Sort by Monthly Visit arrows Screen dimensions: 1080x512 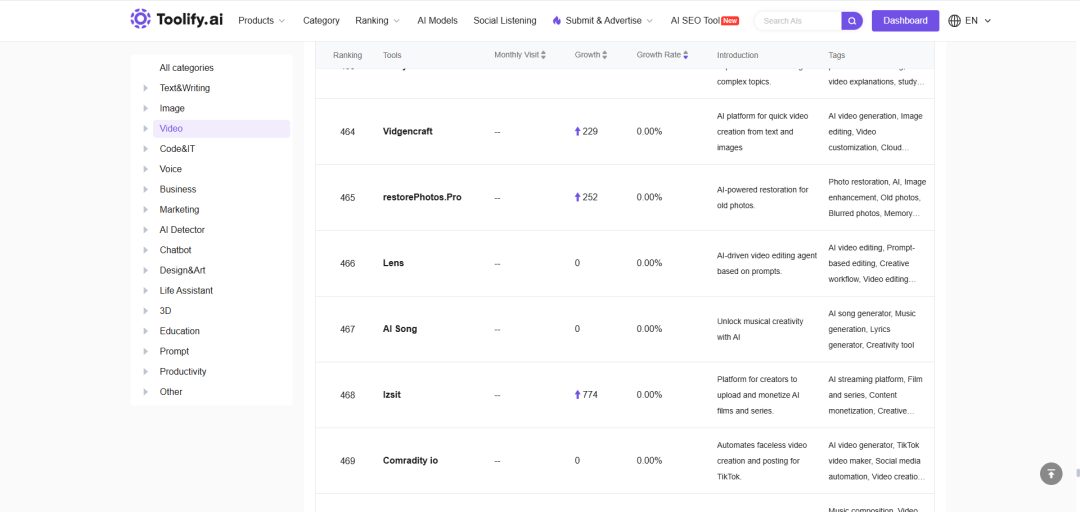tap(543, 55)
